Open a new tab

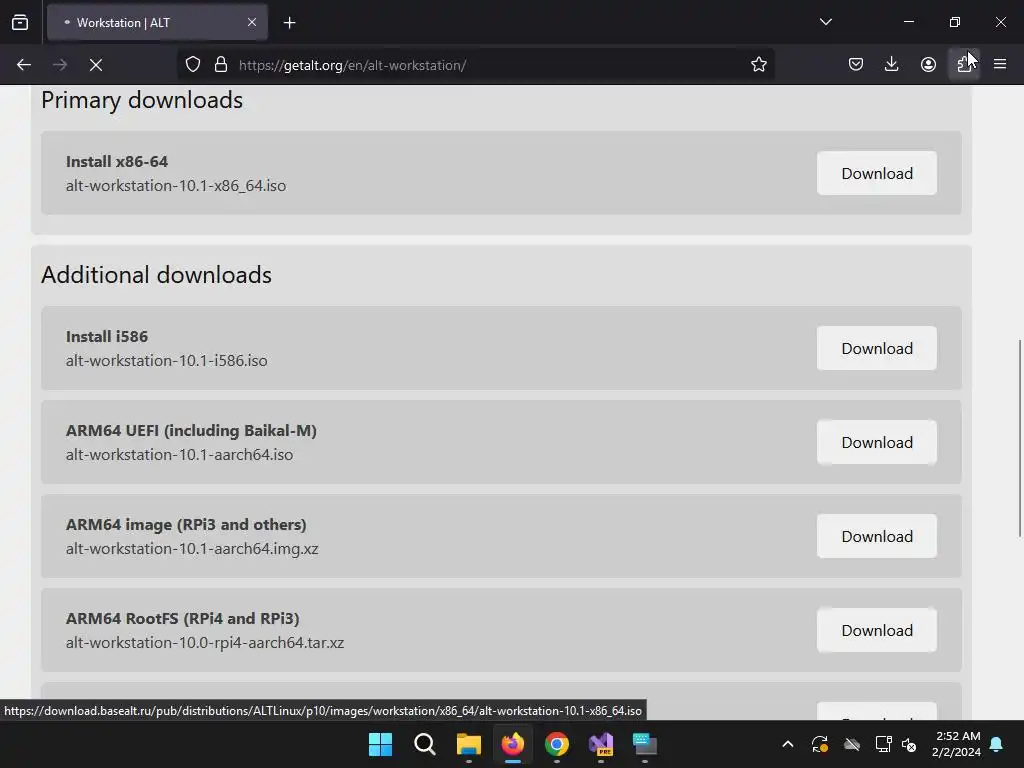[x=289, y=23]
